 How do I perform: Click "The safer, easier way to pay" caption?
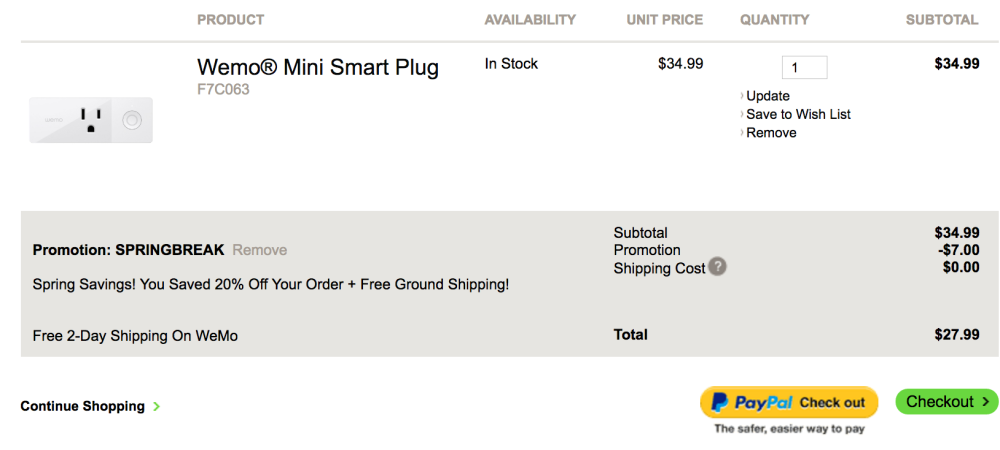click(789, 429)
